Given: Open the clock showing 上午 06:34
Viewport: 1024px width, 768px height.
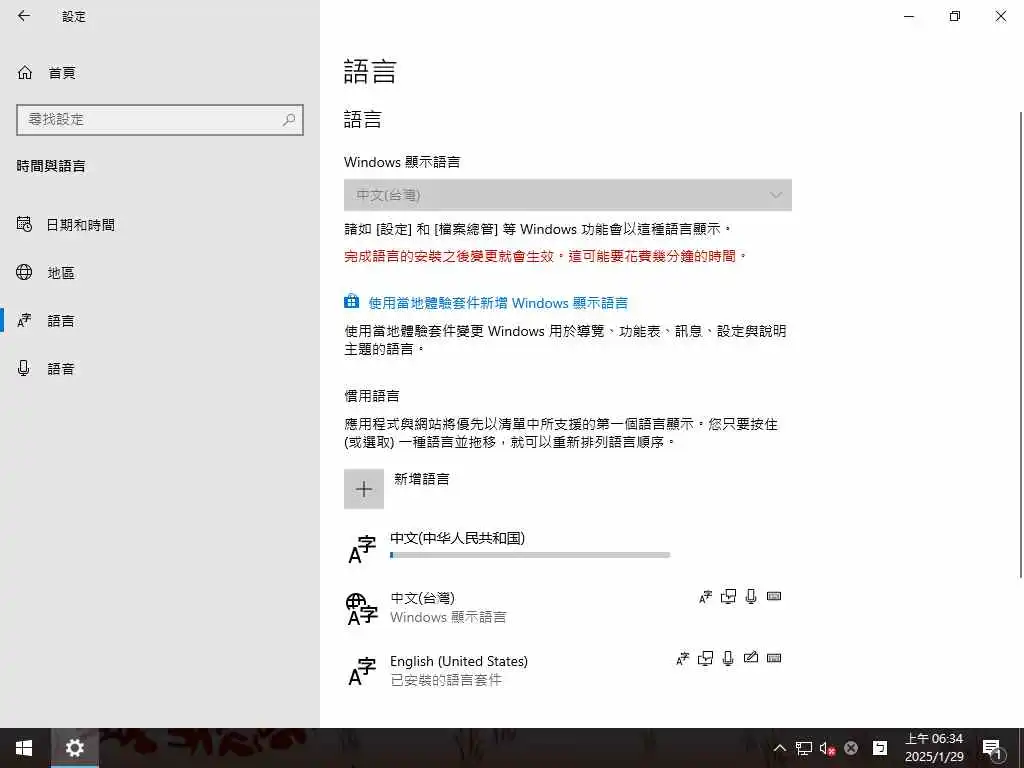Looking at the screenshot, I should 934,748.
